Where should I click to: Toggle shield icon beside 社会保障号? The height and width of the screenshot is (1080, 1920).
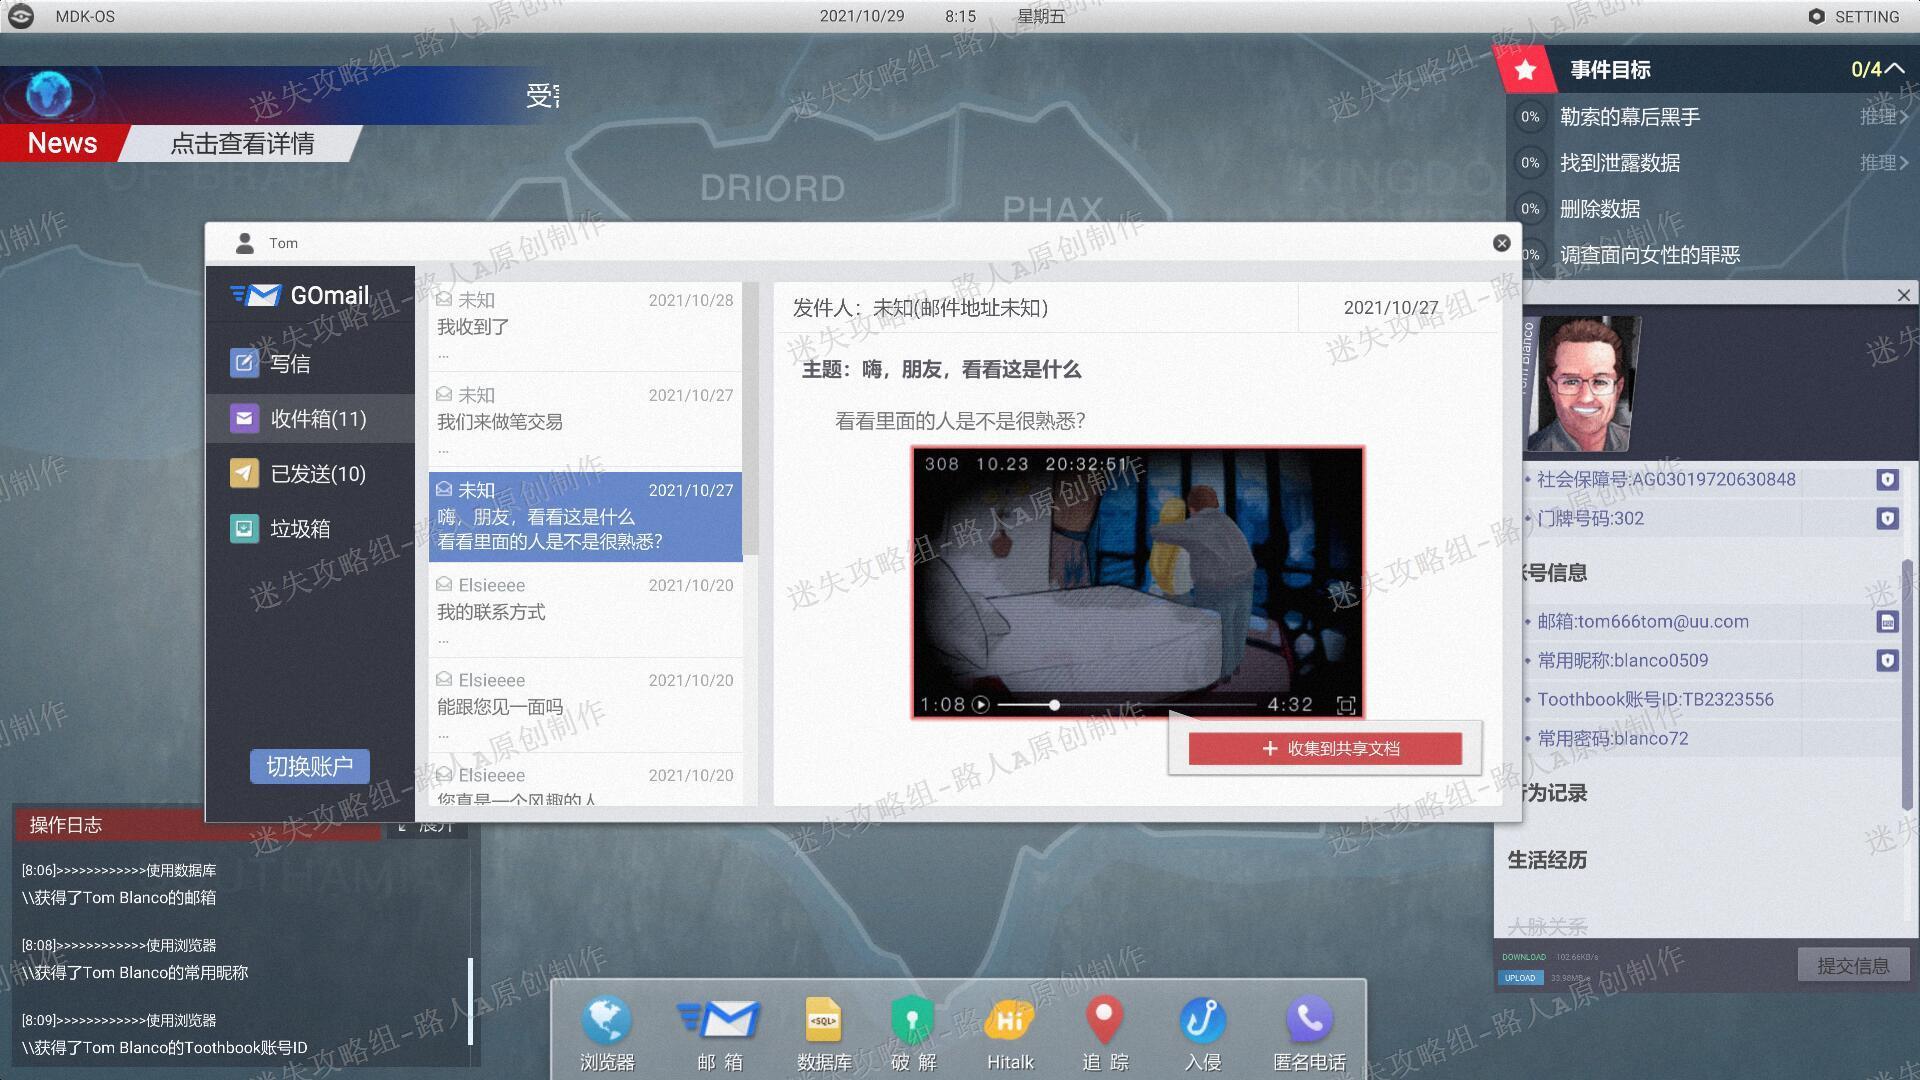(x=1887, y=480)
